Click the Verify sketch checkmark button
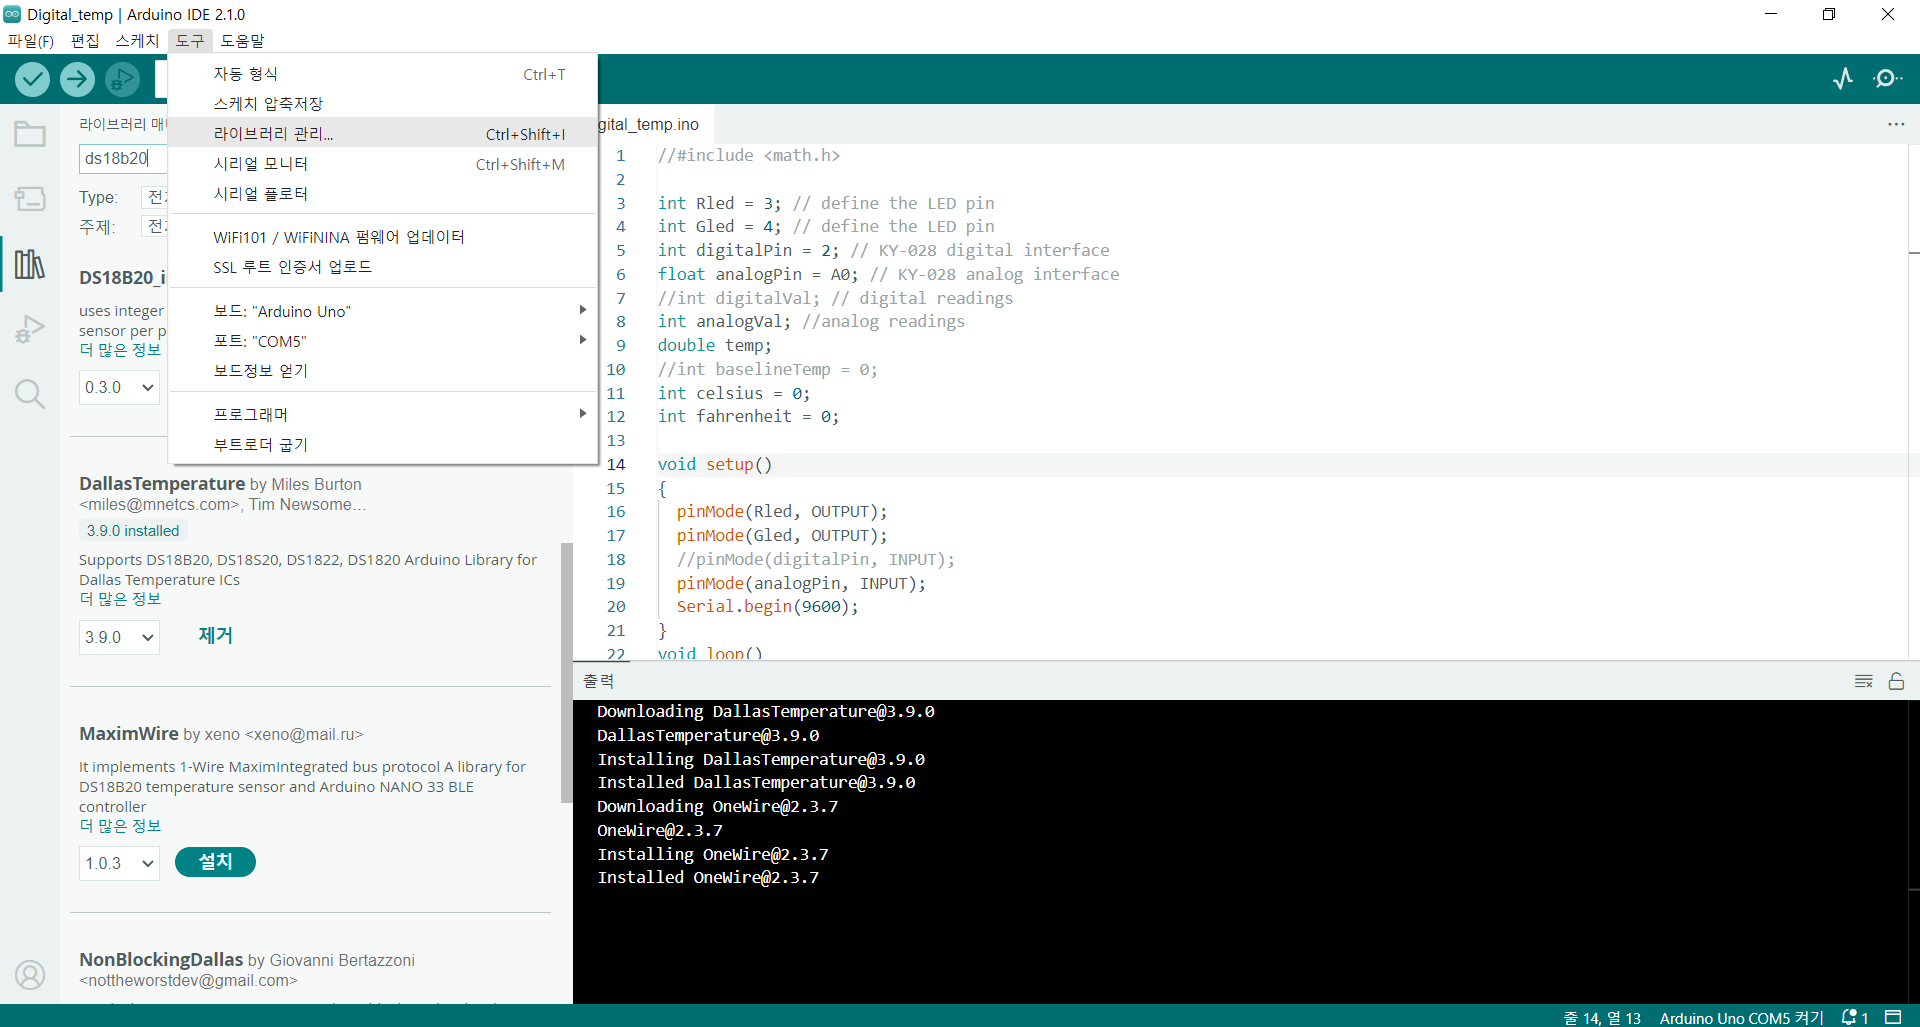This screenshot has height=1027, width=1920. 33,79
